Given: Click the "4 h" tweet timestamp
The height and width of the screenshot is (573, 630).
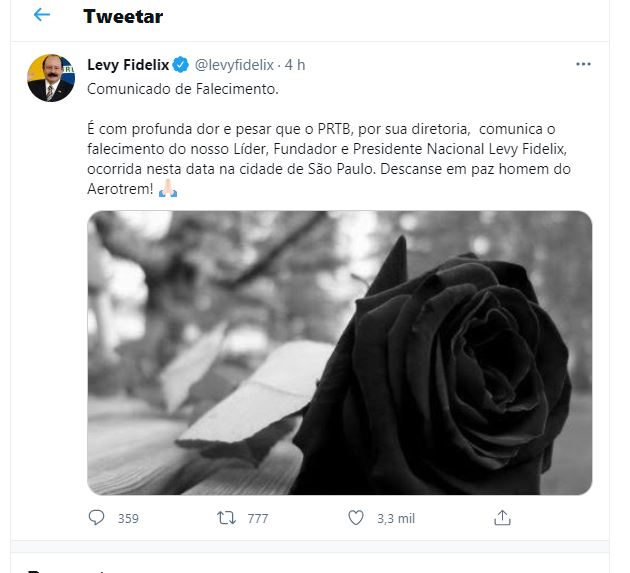Looking at the screenshot, I should click(294, 65).
